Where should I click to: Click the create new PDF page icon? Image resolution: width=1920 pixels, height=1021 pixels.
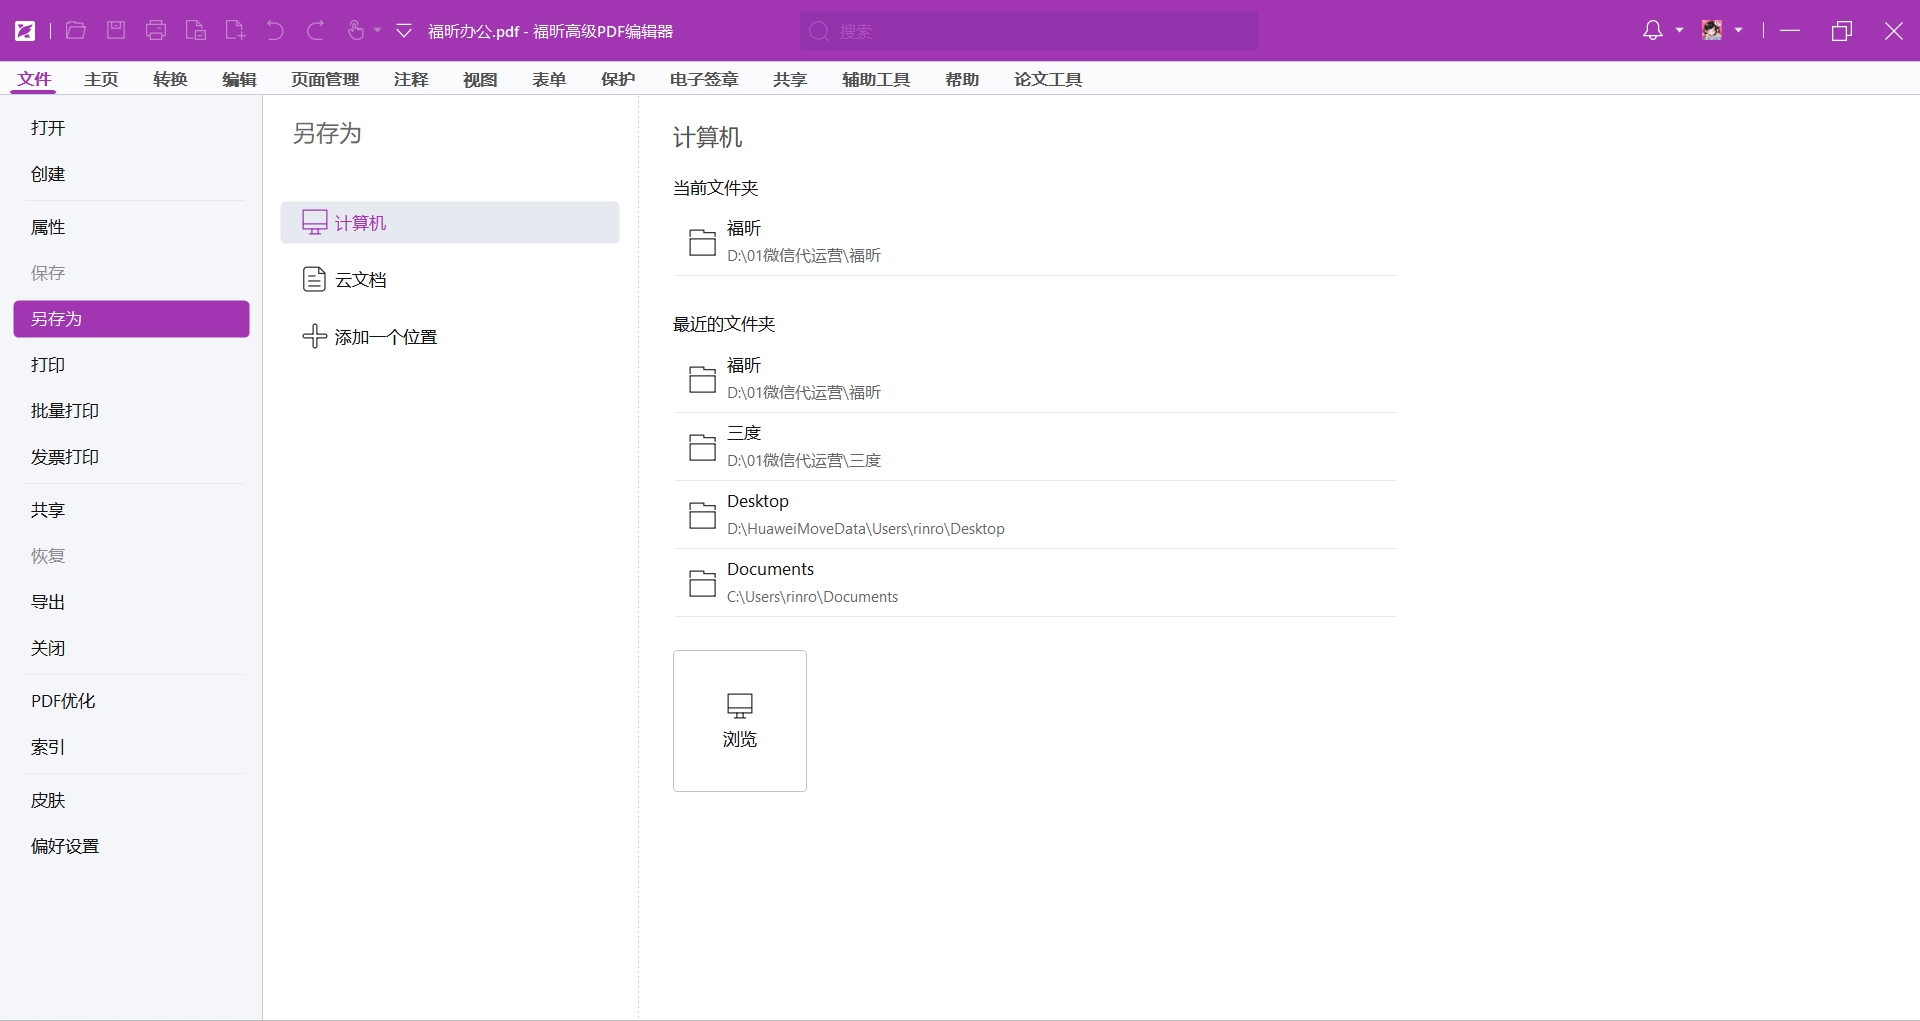[235, 31]
